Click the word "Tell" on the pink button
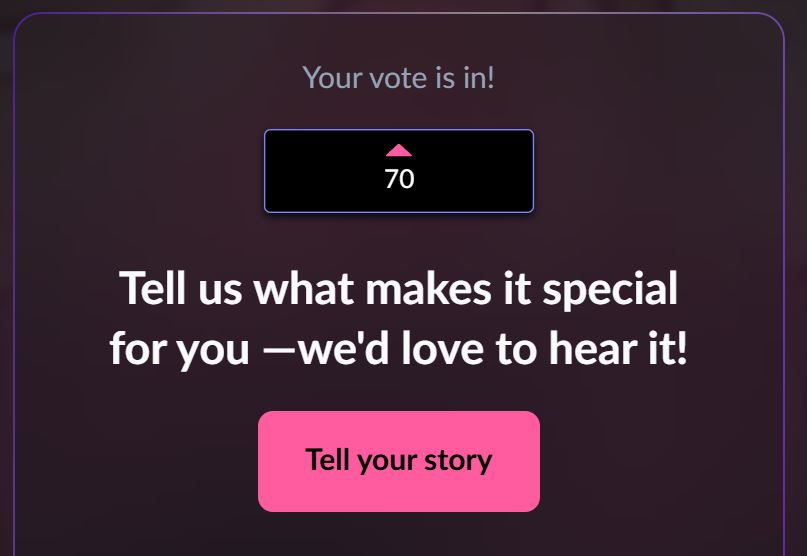807x556 pixels. click(325, 460)
